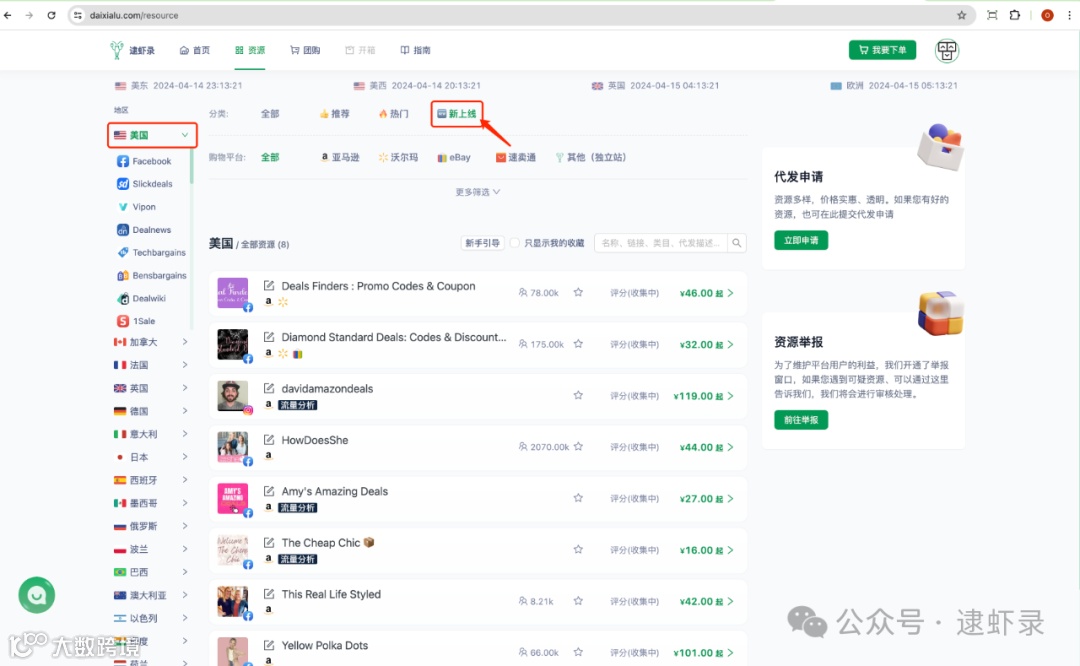Reload the page with refresh icon
This screenshot has width=1080, height=666.
coord(51,15)
